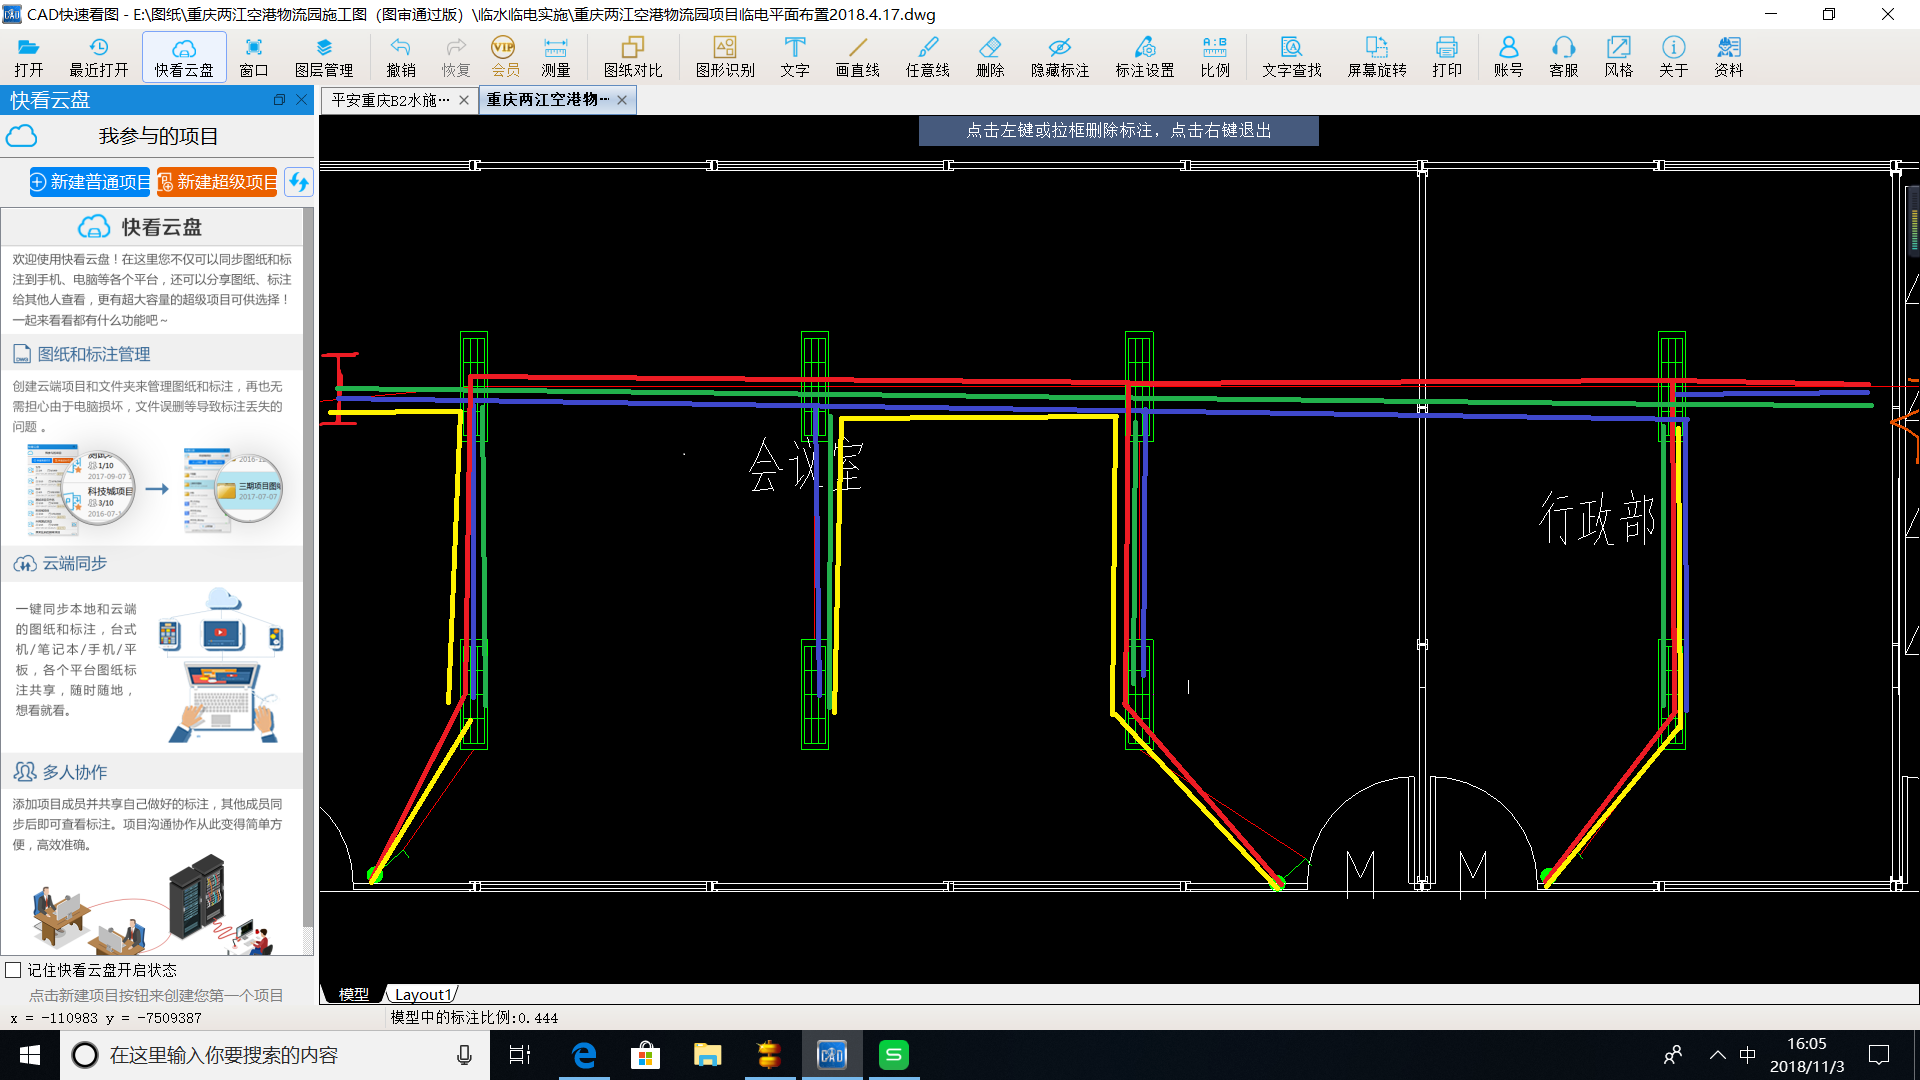Select the Freehand Line (任意线) tool
Image resolution: width=1920 pixels, height=1080 pixels.
928,57
